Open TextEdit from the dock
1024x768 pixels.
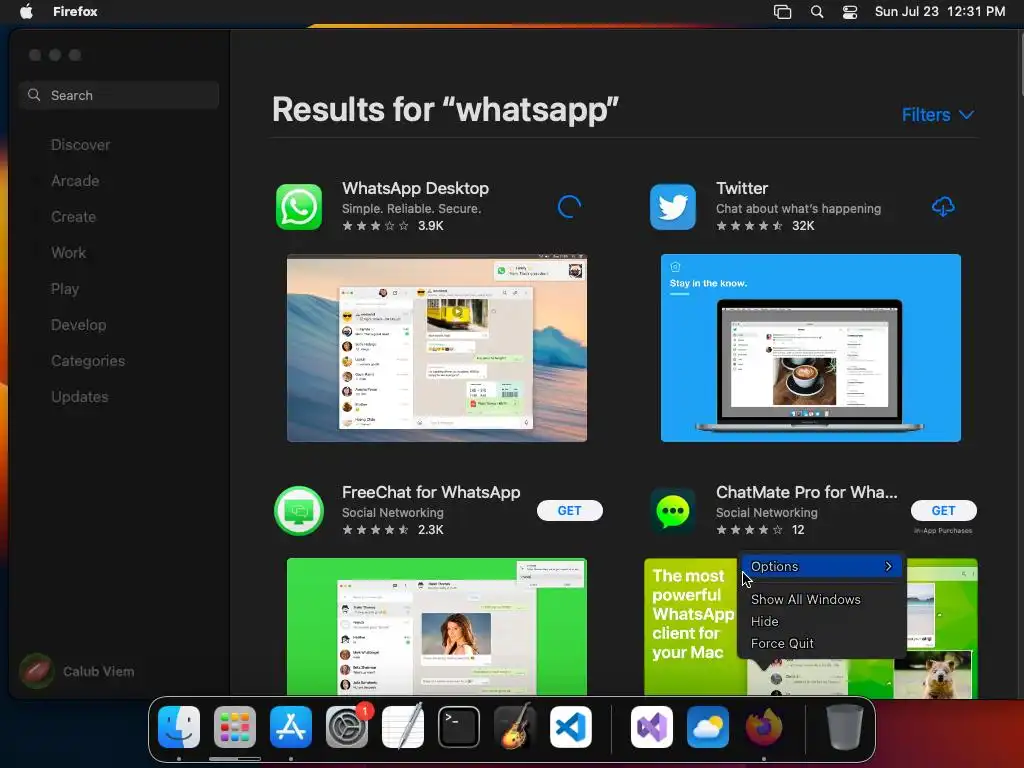403,727
